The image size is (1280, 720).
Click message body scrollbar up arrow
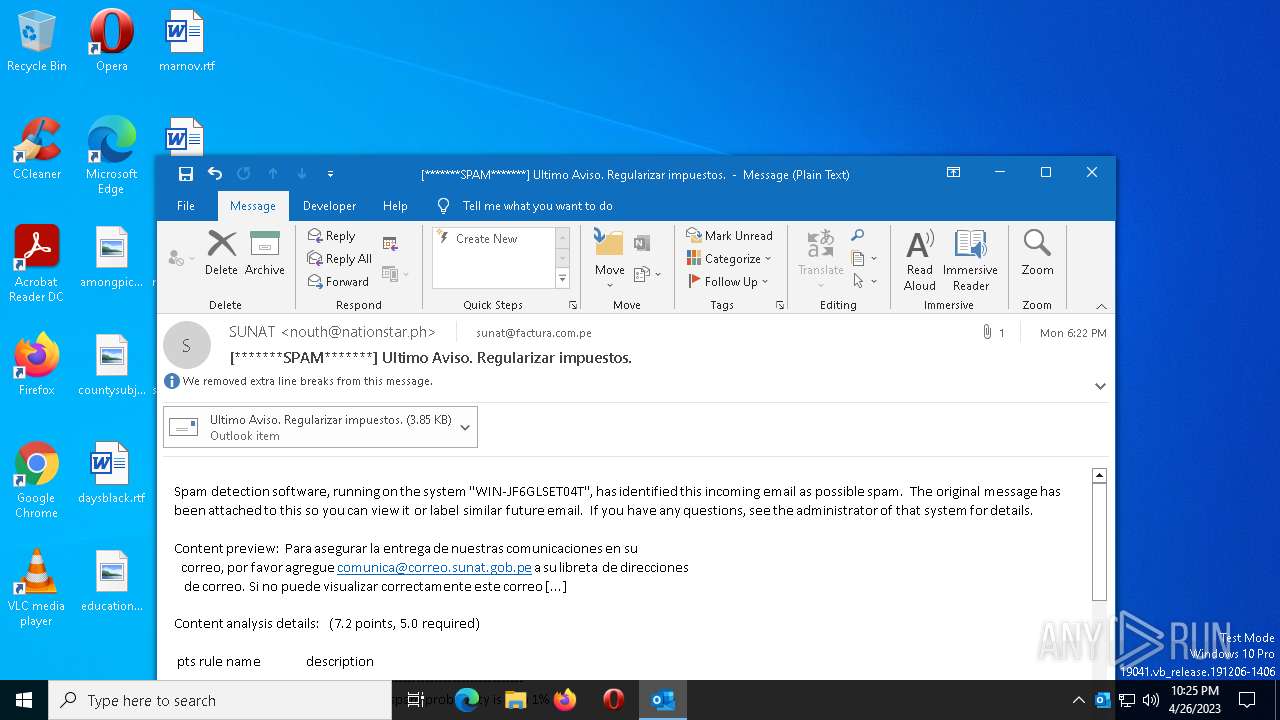1099,476
